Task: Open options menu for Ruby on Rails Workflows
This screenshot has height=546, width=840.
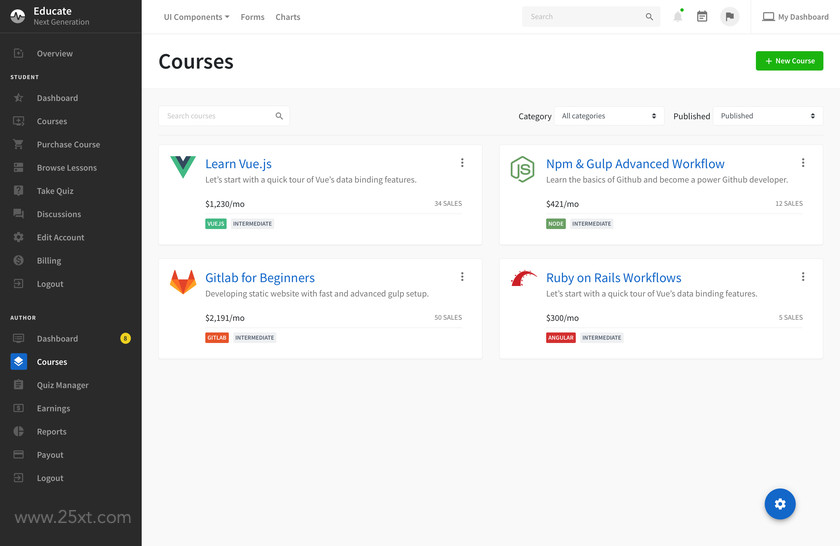Action: pyautogui.click(x=803, y=277)
